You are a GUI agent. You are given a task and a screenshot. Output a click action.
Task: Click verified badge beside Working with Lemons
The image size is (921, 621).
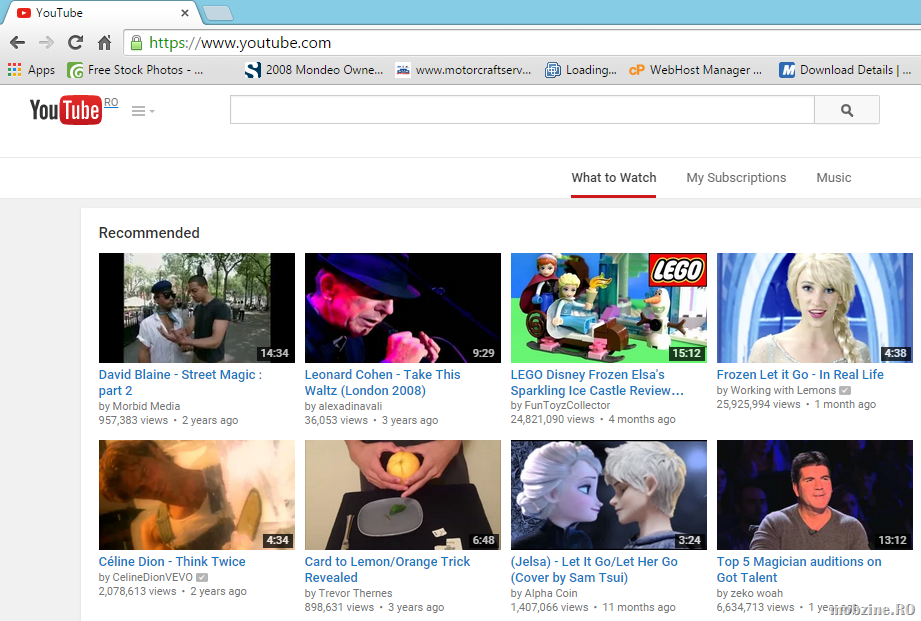point(845,390)
